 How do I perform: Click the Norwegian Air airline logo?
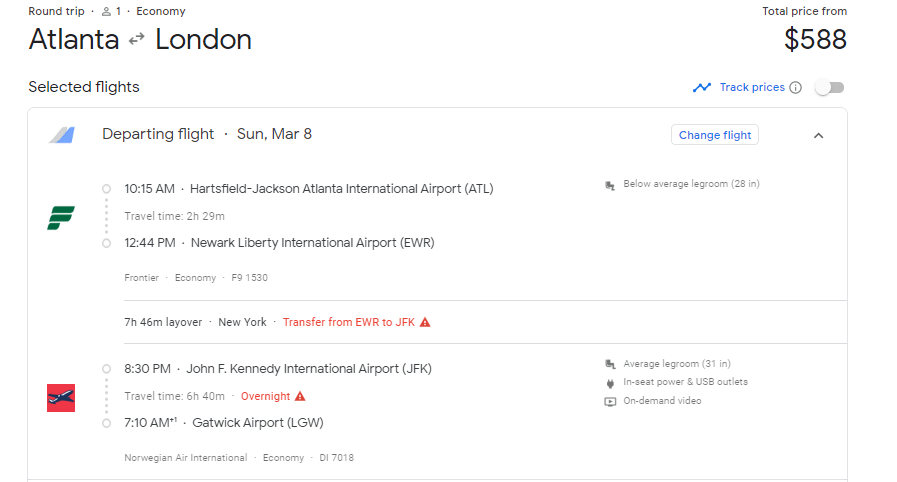point(61,397)
